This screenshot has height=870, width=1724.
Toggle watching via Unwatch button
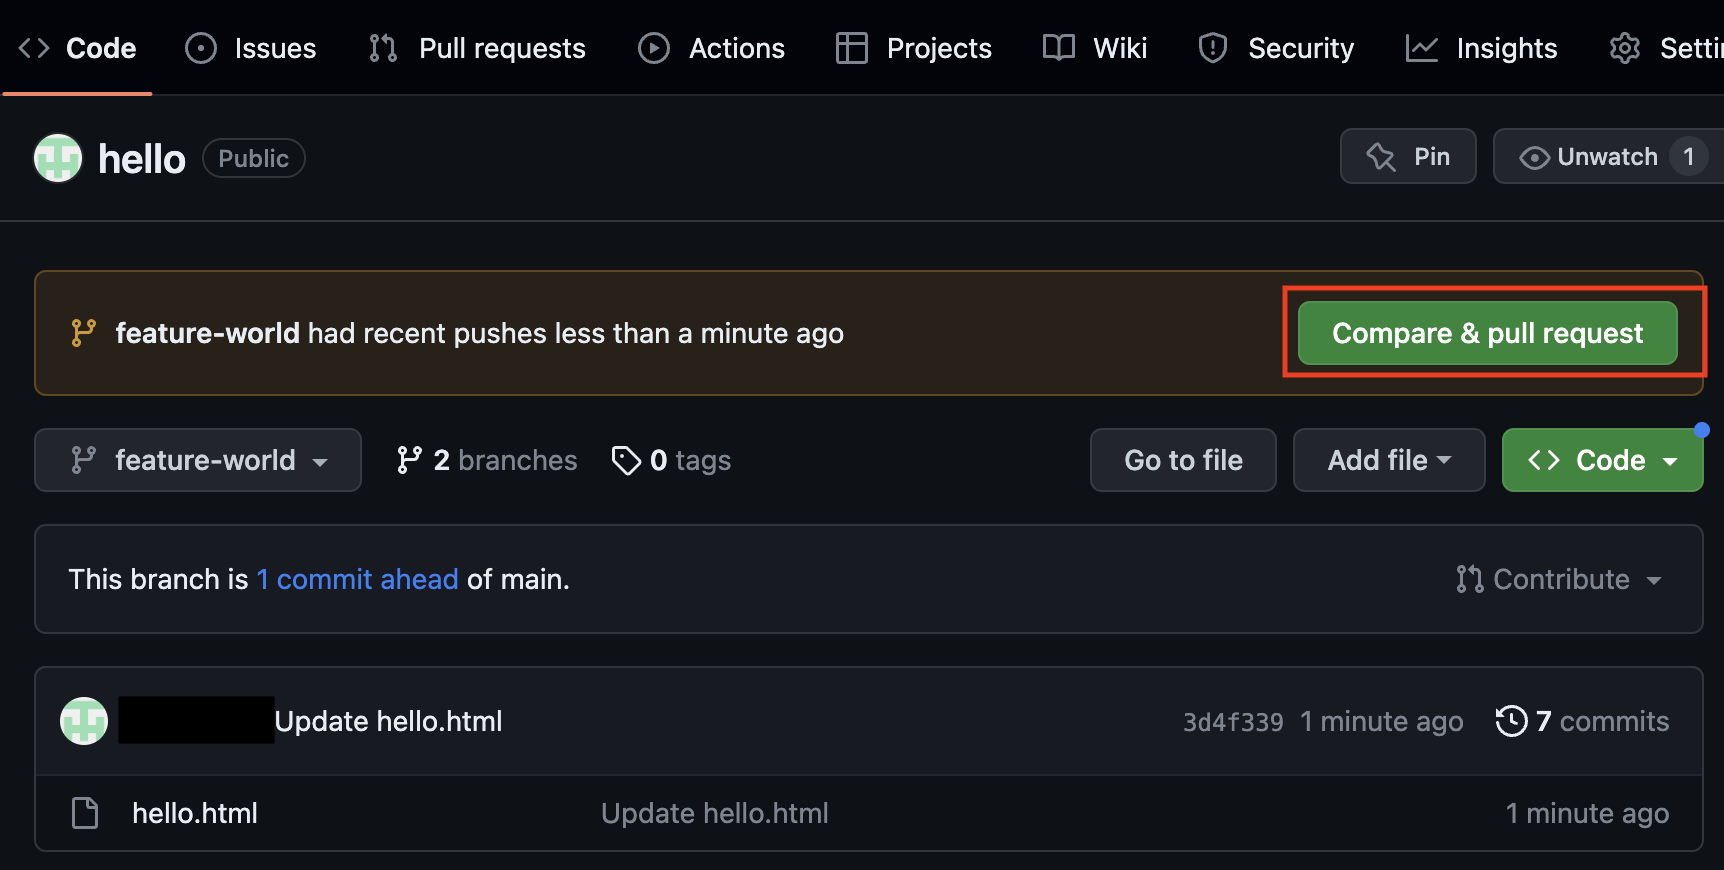click(x=1605, y=156)
